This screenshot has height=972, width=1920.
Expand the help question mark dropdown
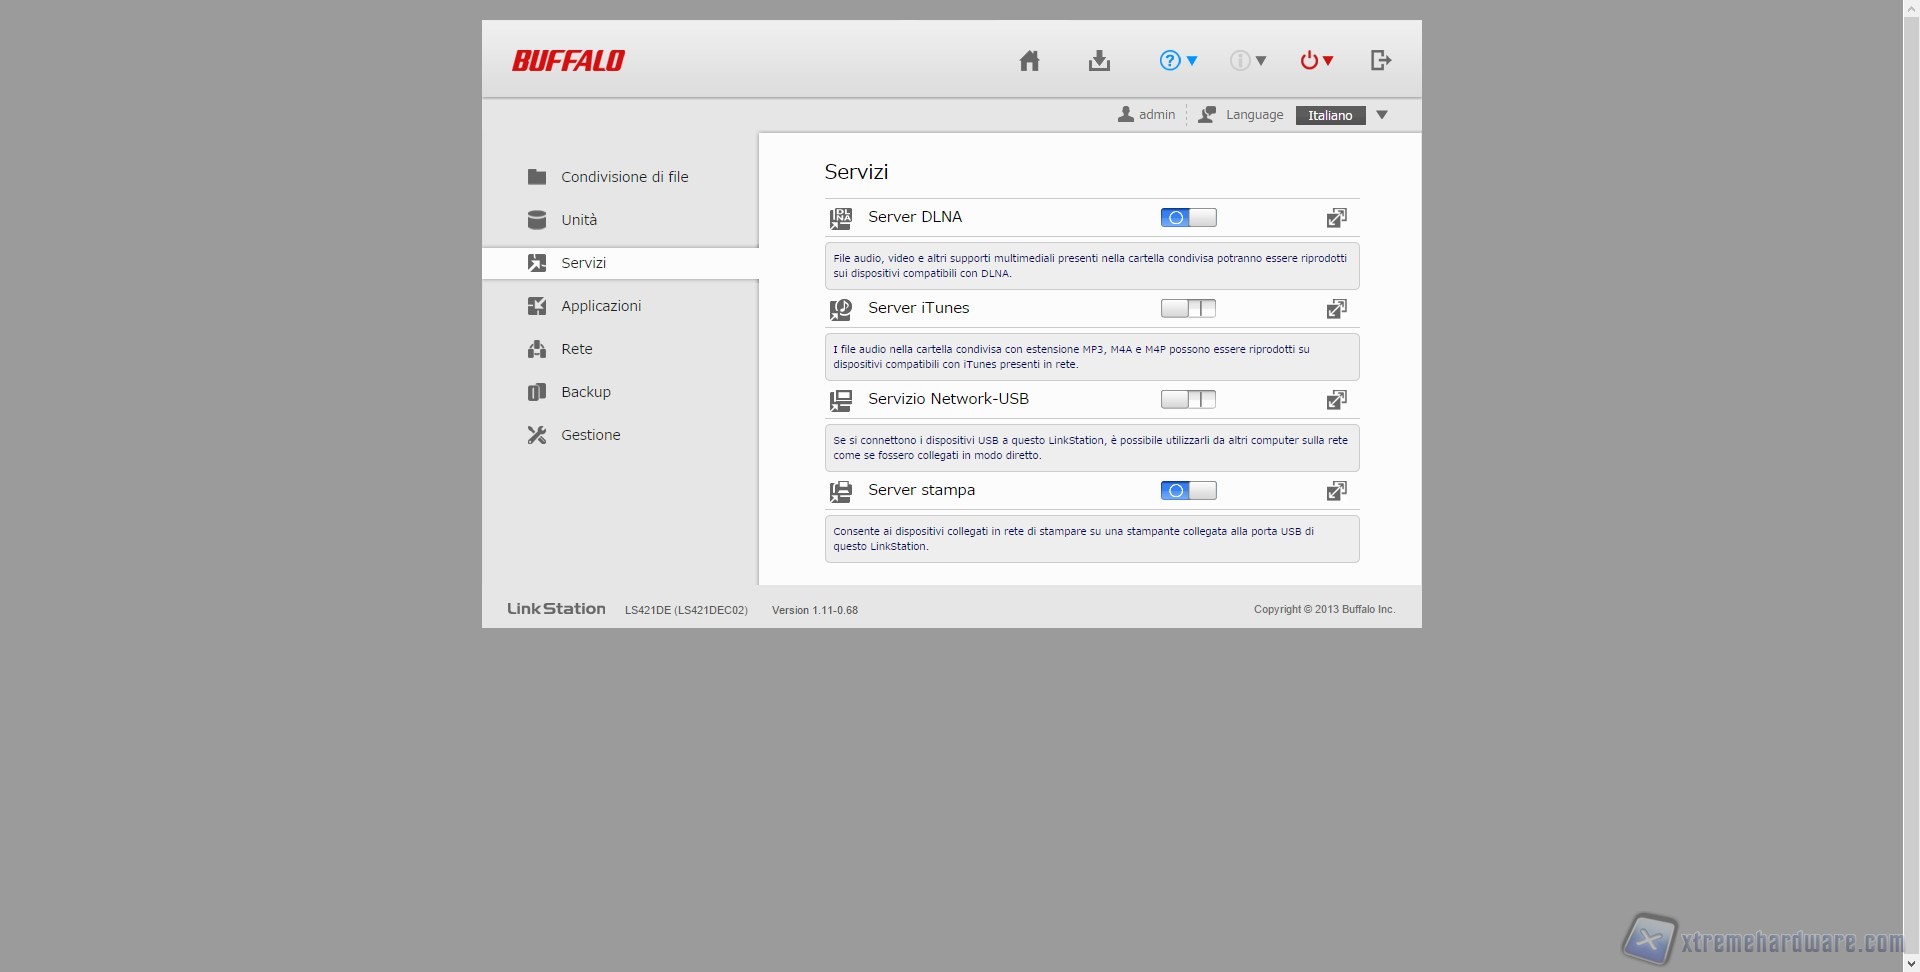1178,61
